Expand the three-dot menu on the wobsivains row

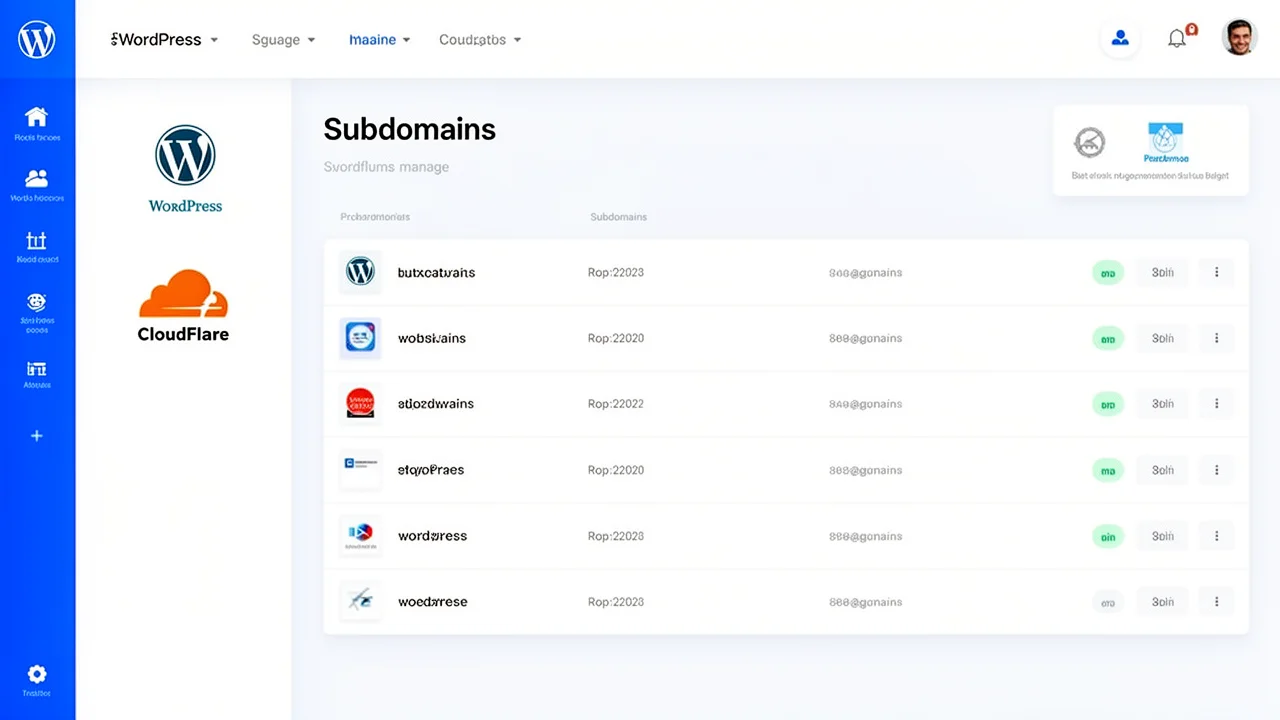[x=1216, y=338]
